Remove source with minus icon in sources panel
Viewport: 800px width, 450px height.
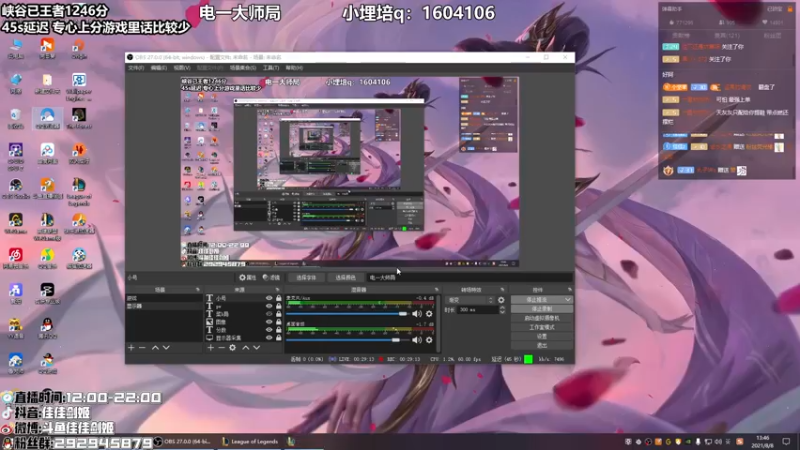coord(221,347)
